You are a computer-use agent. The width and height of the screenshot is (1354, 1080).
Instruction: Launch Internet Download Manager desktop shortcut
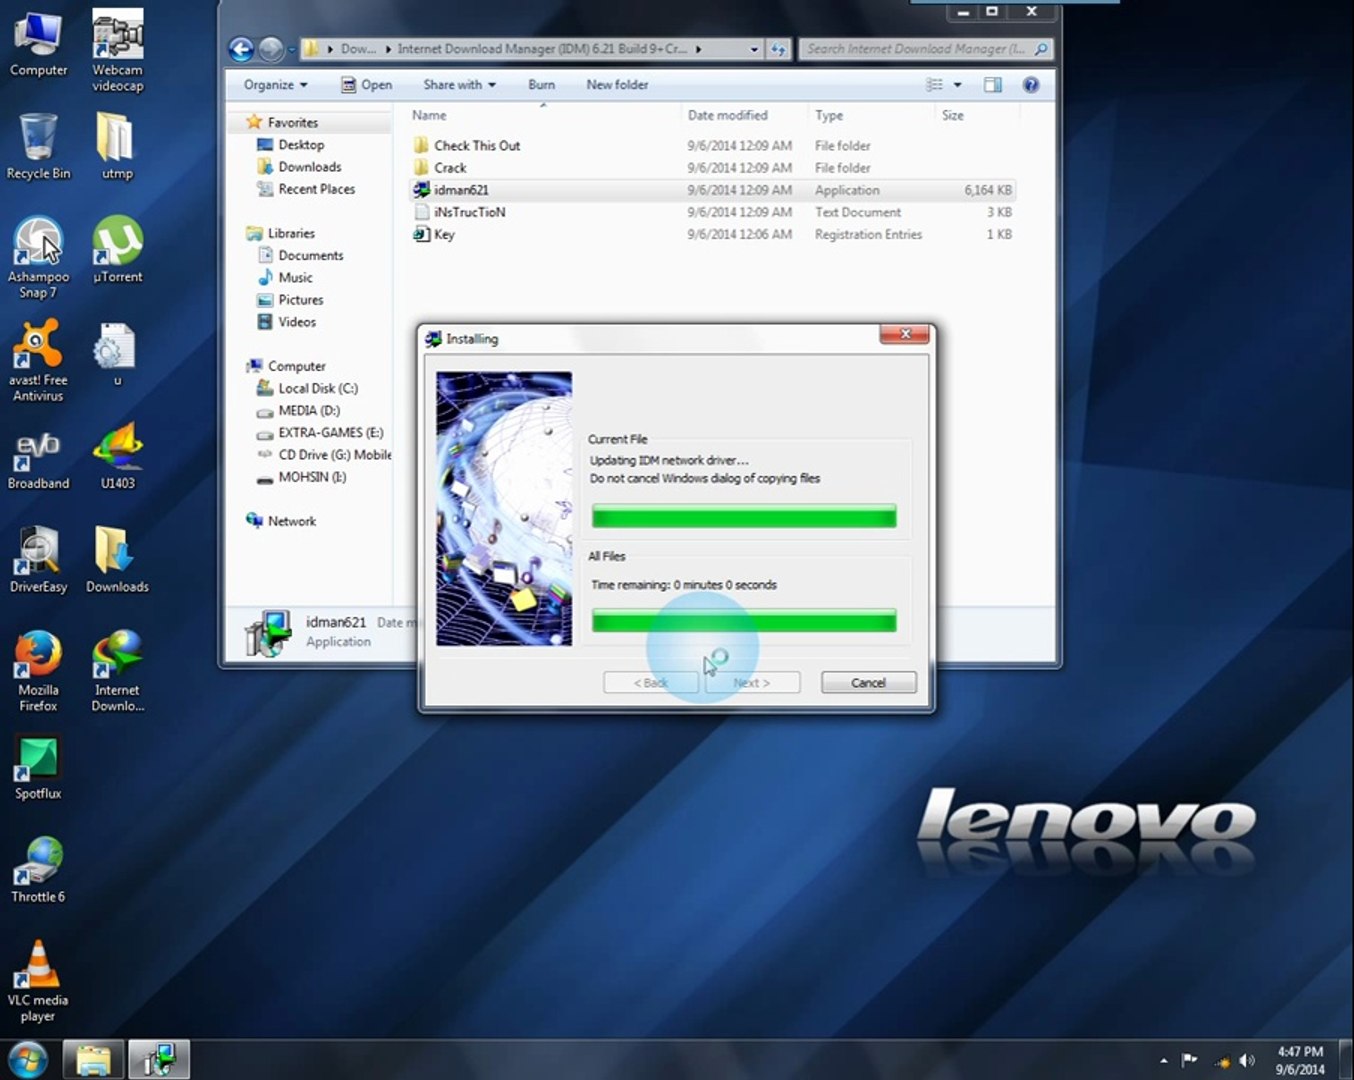(x=117, y=670)
